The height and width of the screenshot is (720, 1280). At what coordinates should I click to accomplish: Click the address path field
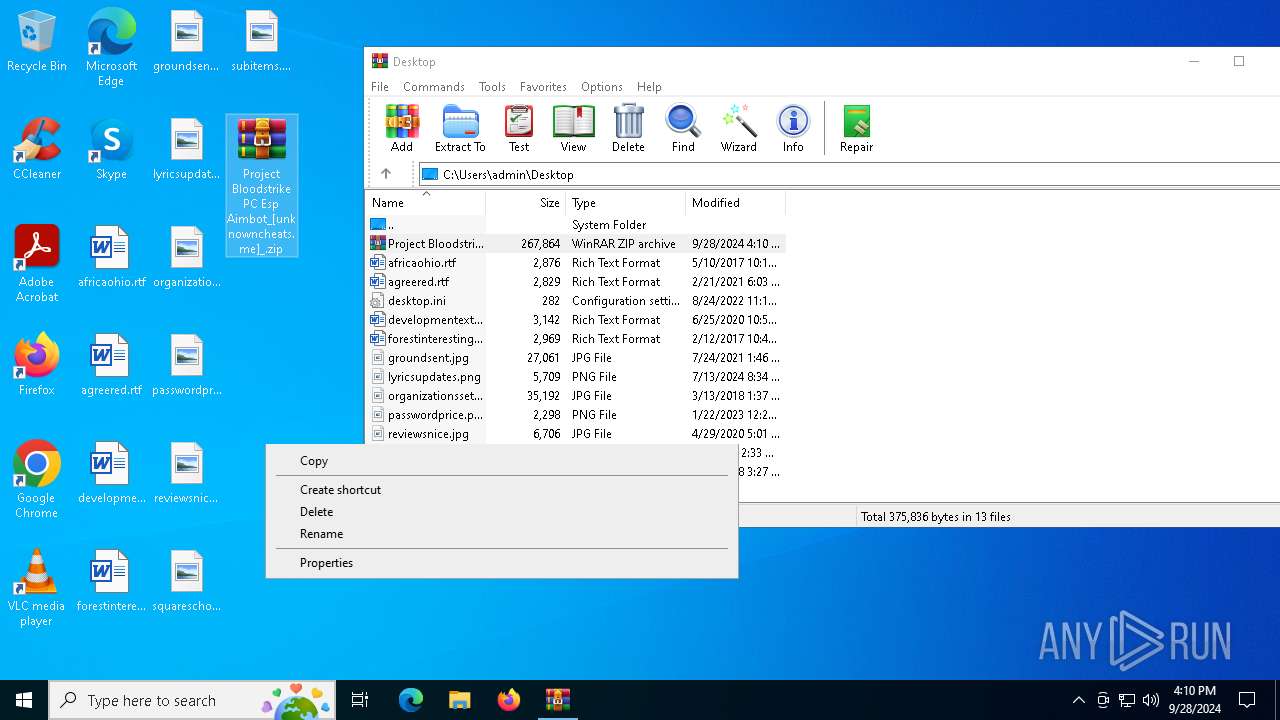(x=850, y=174)
